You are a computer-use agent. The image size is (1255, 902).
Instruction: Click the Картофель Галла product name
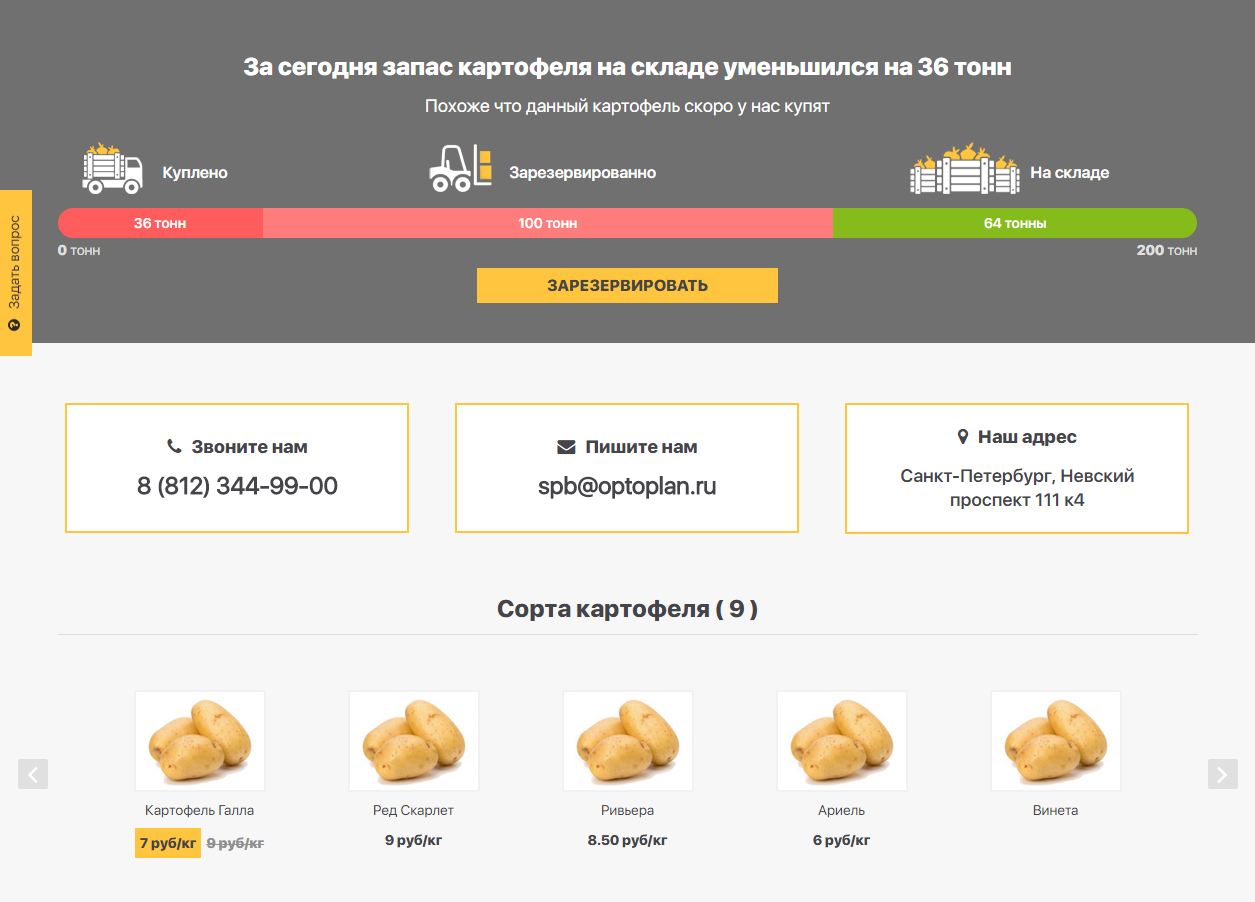tap(200, 810)
